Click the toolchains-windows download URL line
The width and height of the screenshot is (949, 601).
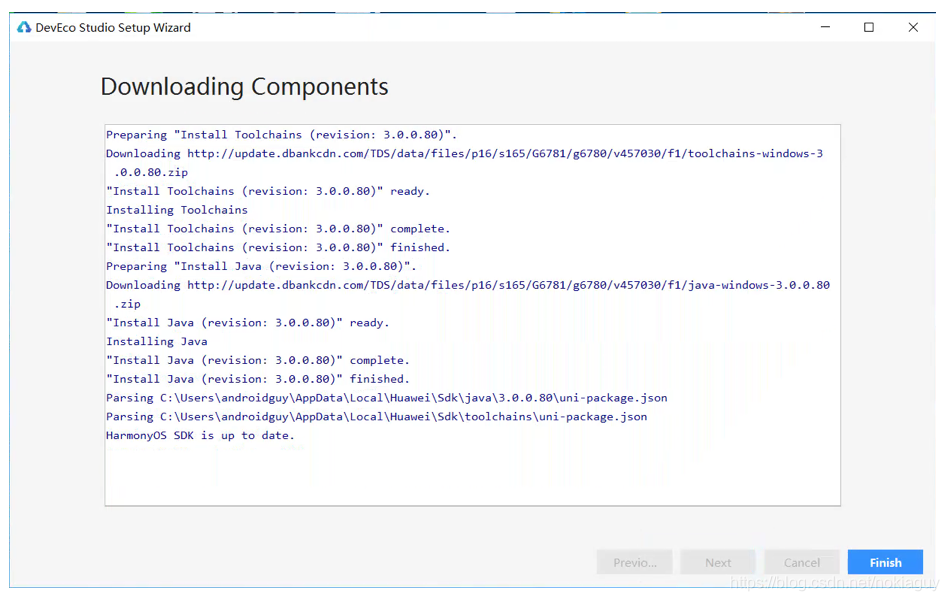coord(464,153)
